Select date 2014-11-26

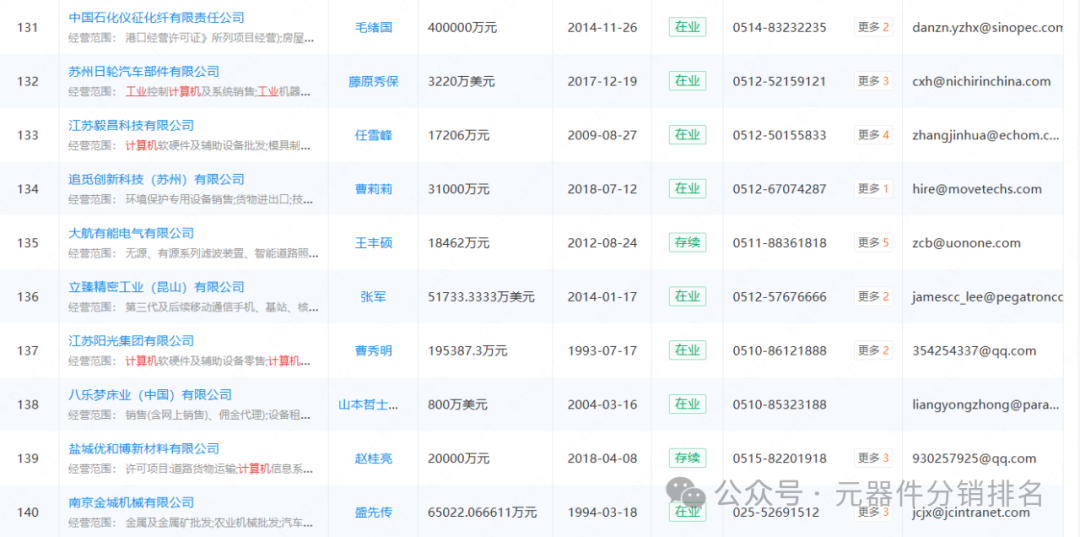click(602, 28)
